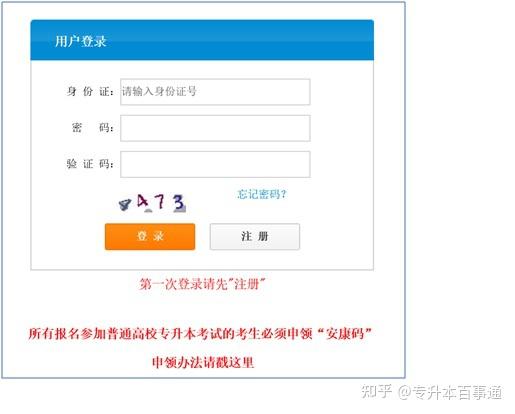Click the 注册 register button
The height and width of the screenshot is (414, 515).
(255, 236)
